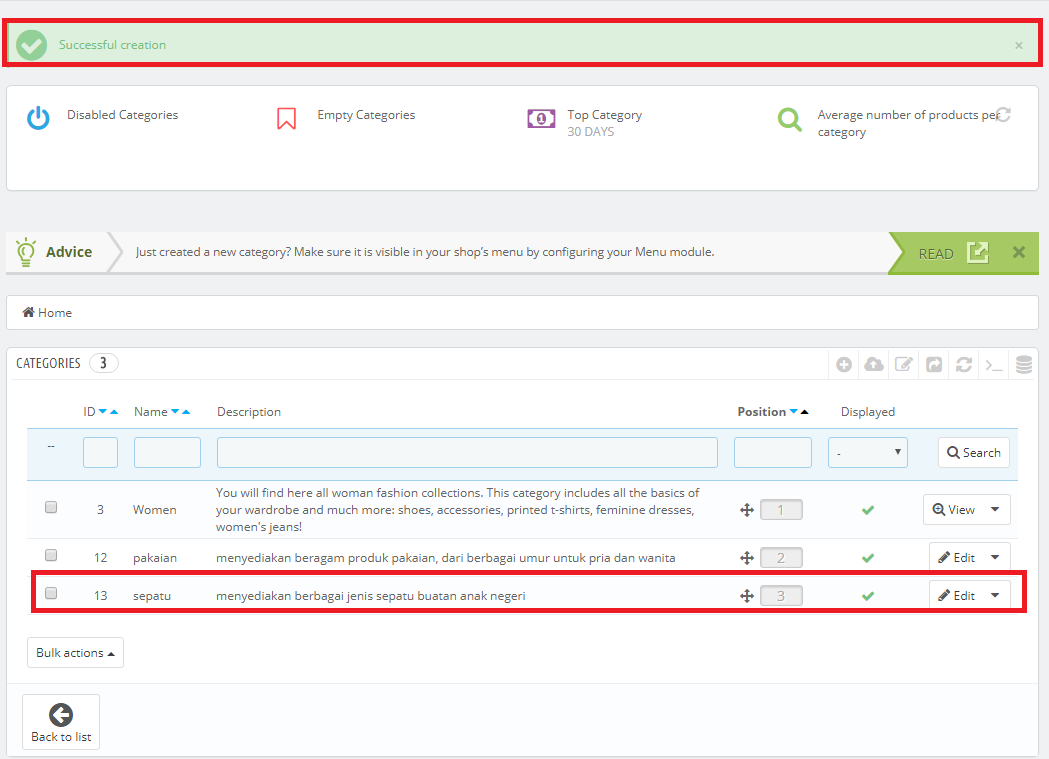Expand the arrow next to View for Women
The image size is (1049, 759).
[x=995, y=510]
